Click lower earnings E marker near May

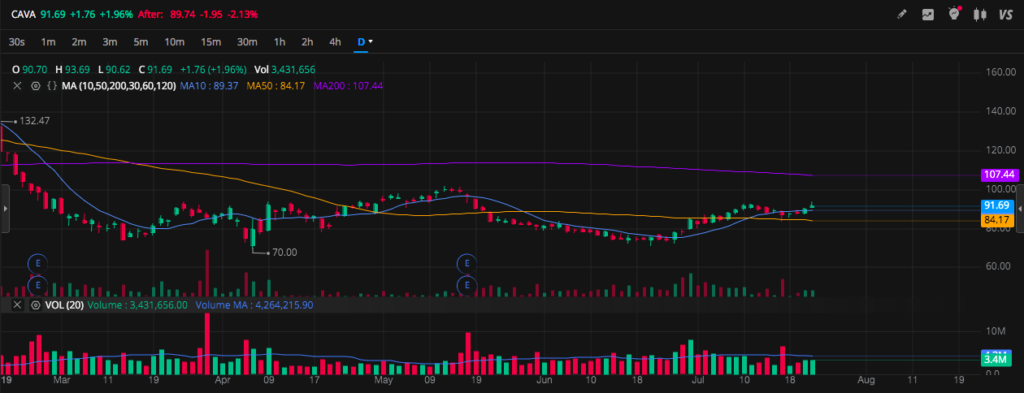[x=466, y=285]
